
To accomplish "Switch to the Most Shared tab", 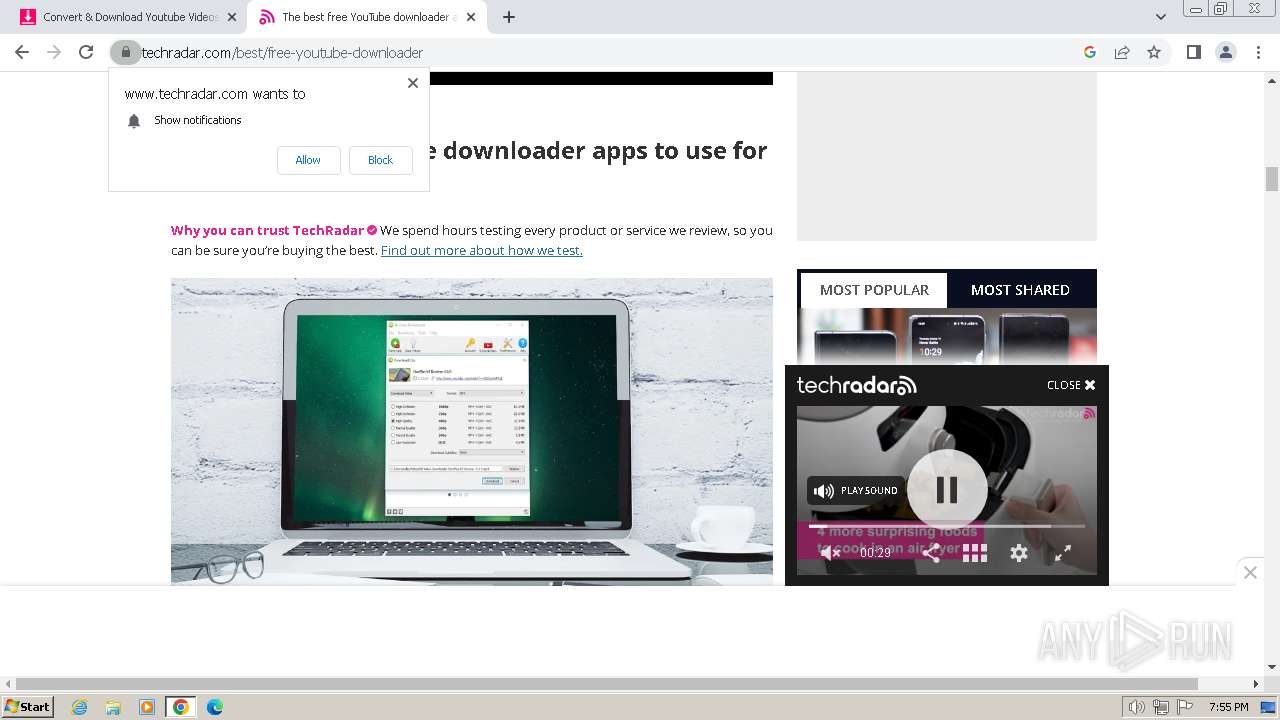I will 1020,290.
